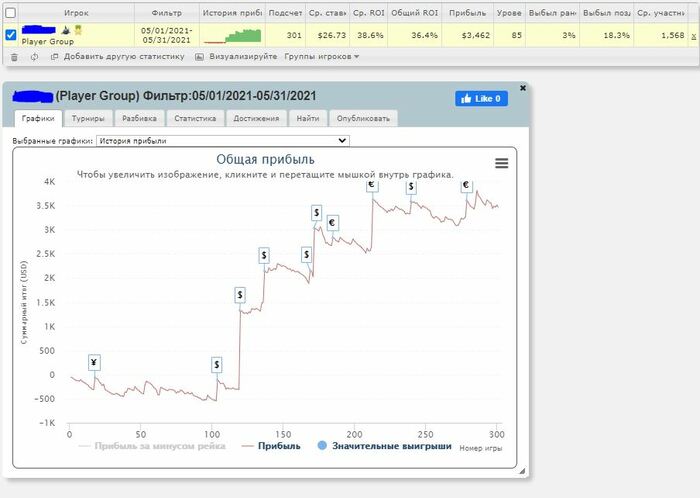Click the resize grip icon at chart corner
The width and height of the screenshot is (700, 498).
coord(522,470)
